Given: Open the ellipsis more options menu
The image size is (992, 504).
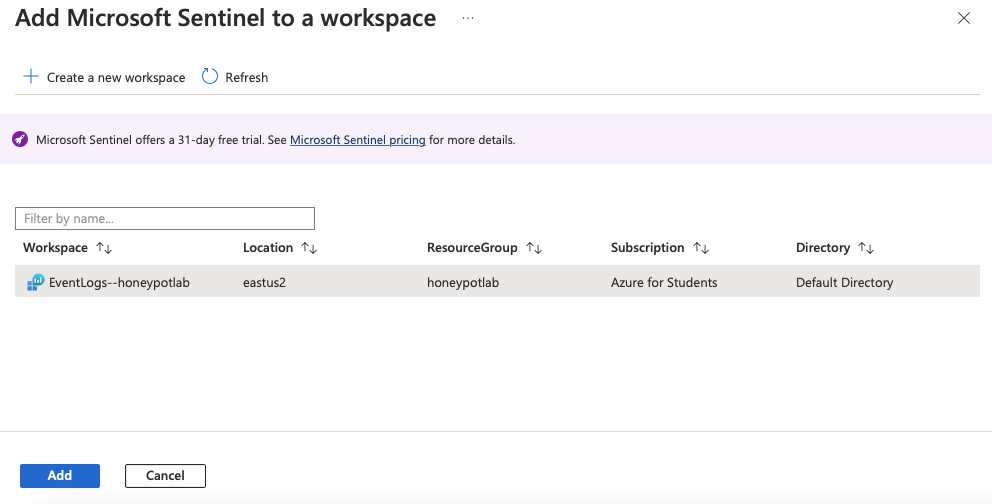Looking at the screenshot, I should [x=468, y=18].
